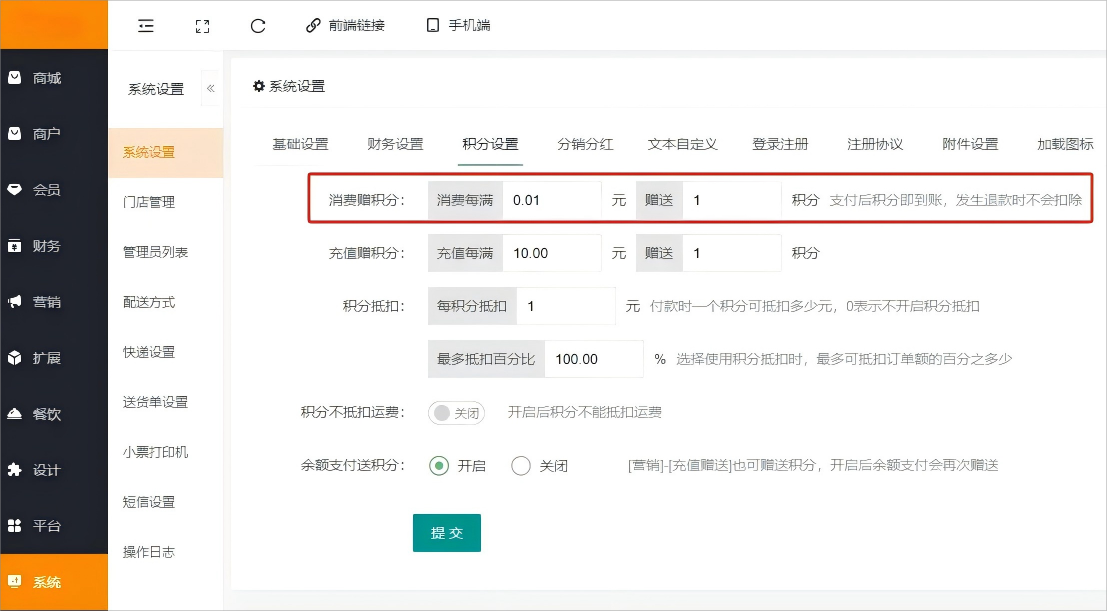Viewport: 1107px width, 611px height.
Task: Open the 手机端 mobile view
Action: pos(458,26)
